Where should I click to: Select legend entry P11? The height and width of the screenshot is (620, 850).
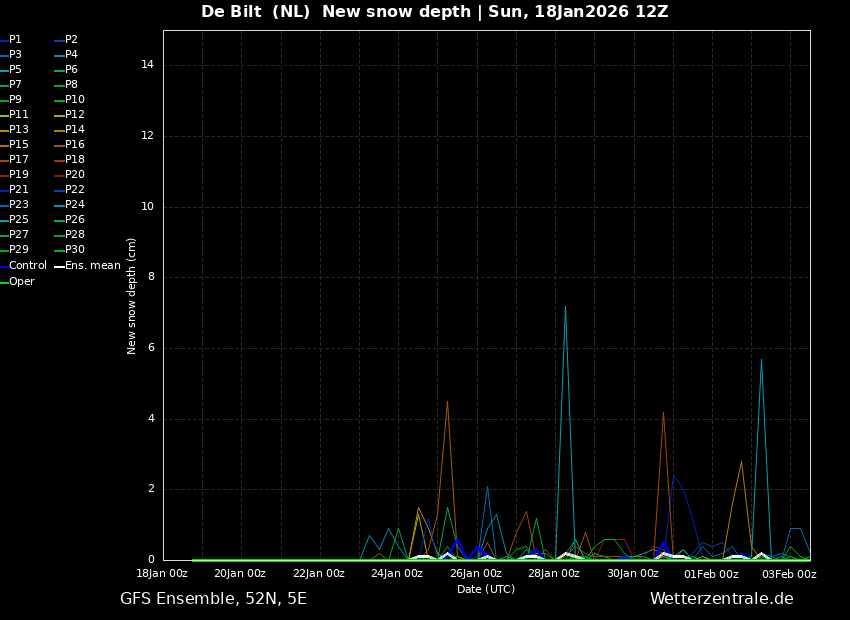click(14, 115)
